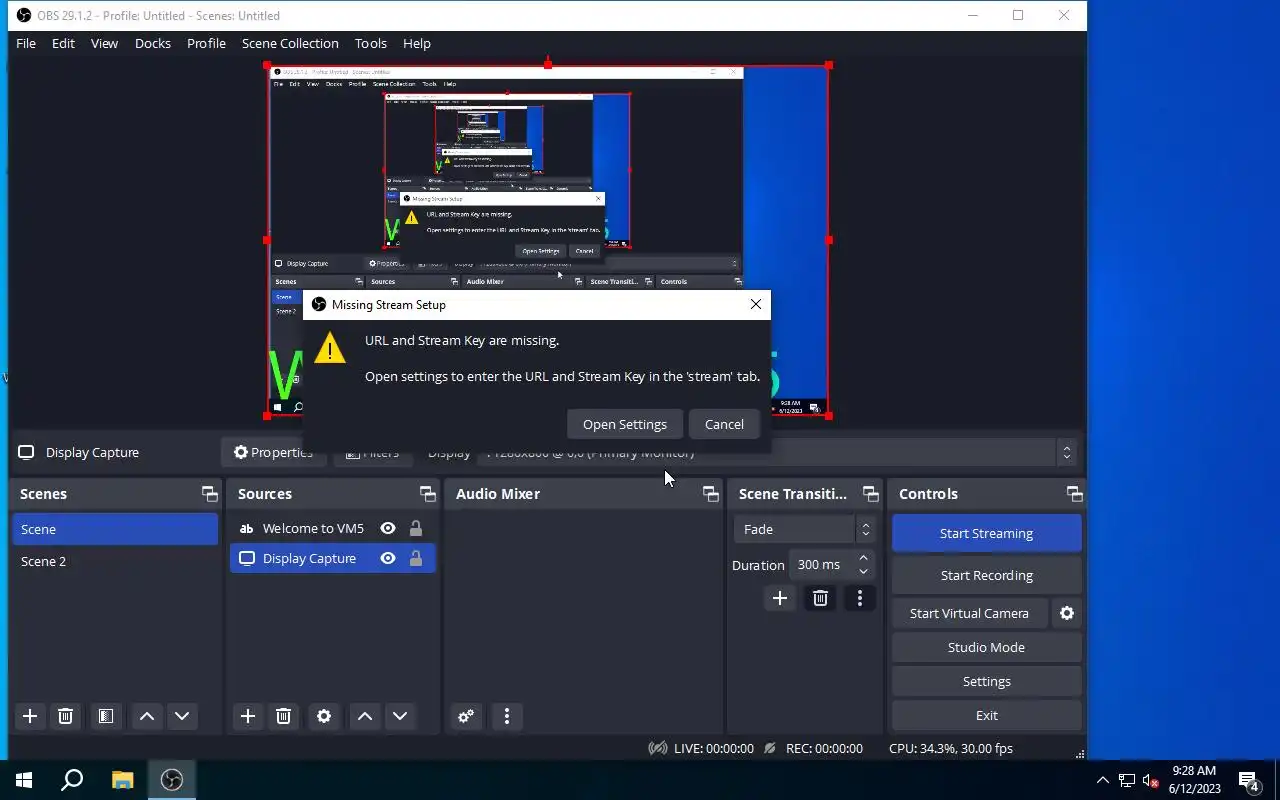1280x800 pixels.
Task: Open transition properties three-dot menu
Action: point(860,598)
